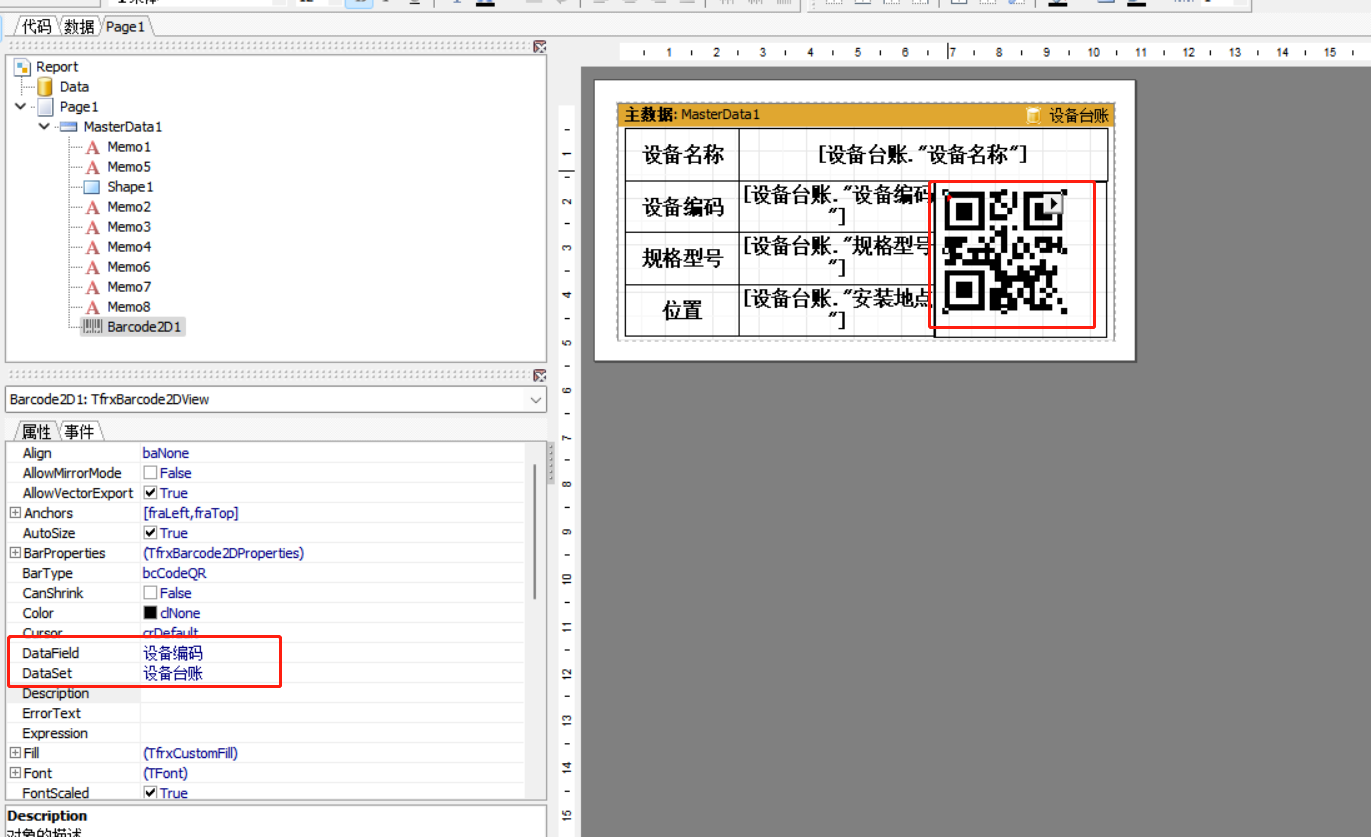Click the ErrorText property row
This screenshot has width=1371, height=837.
265,713
